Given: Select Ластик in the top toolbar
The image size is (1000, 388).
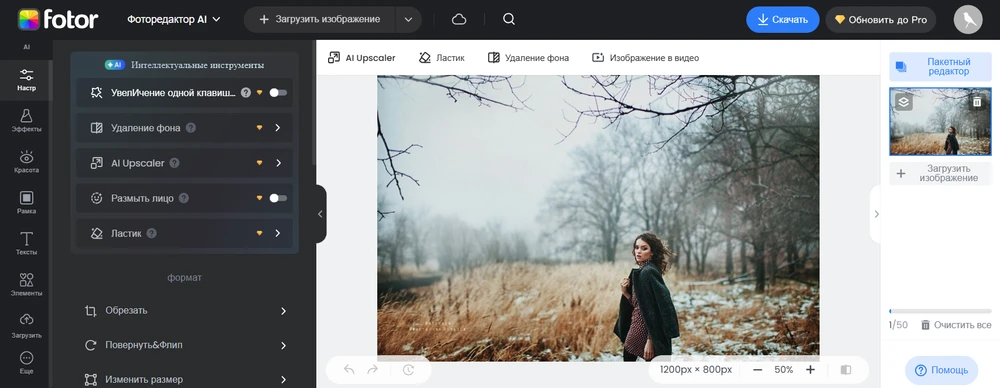Looking at the screenshot, I should (x=441, y=57).
